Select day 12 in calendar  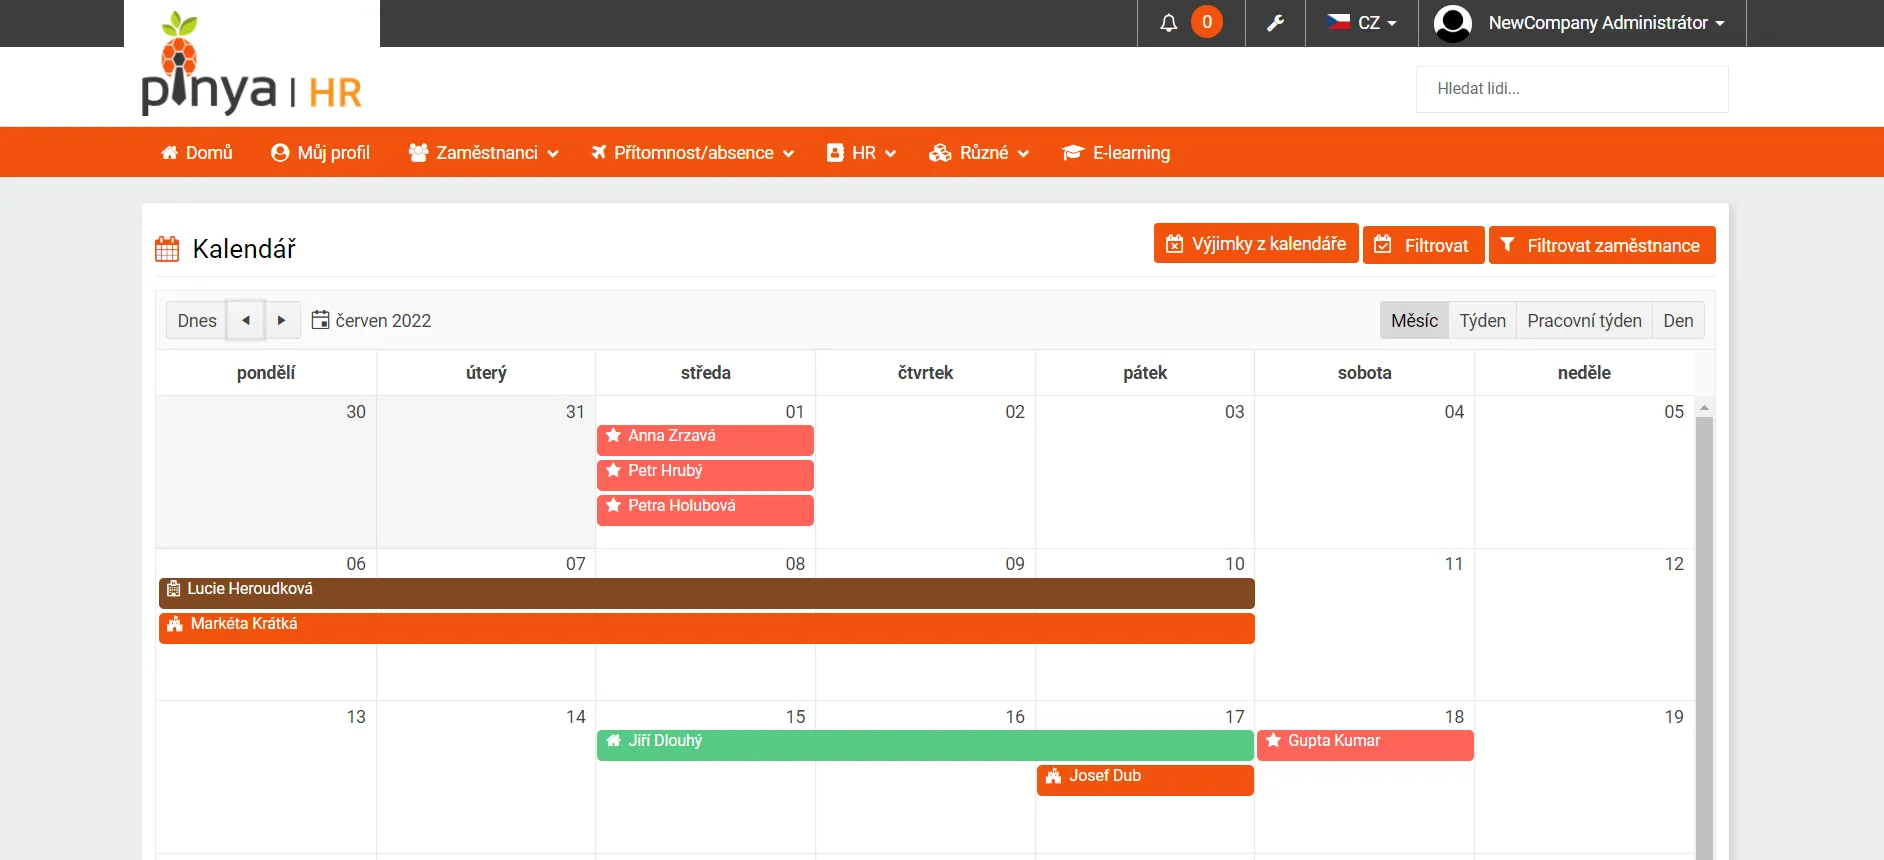[1674, 564]
